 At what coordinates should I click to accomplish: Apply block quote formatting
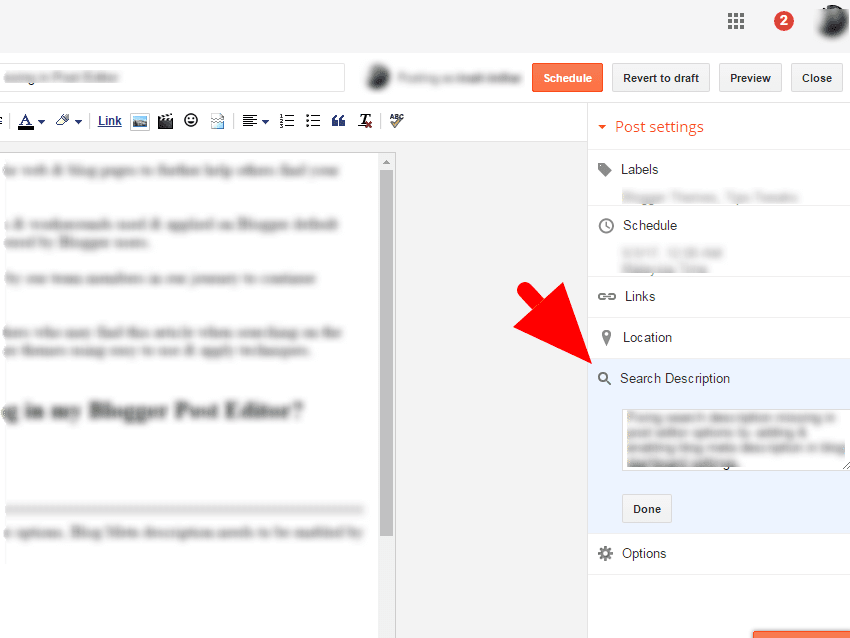click(339, 120)
